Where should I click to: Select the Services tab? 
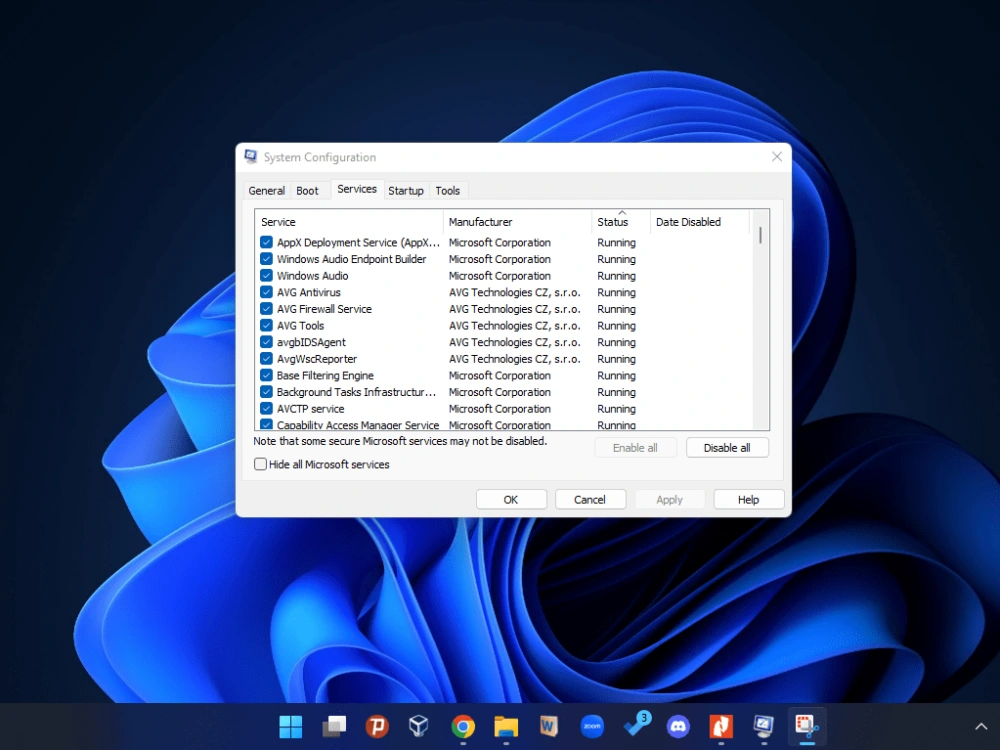click(357, 189)
